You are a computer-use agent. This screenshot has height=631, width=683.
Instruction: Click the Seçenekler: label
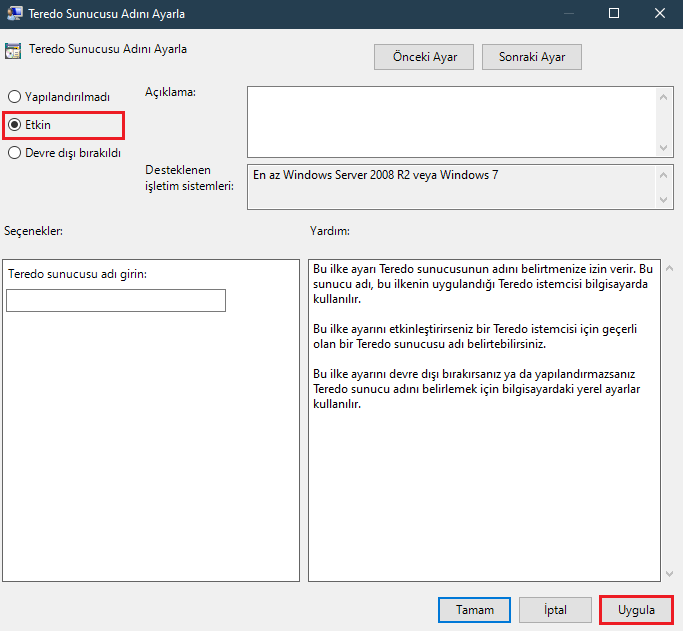(34, 231)
